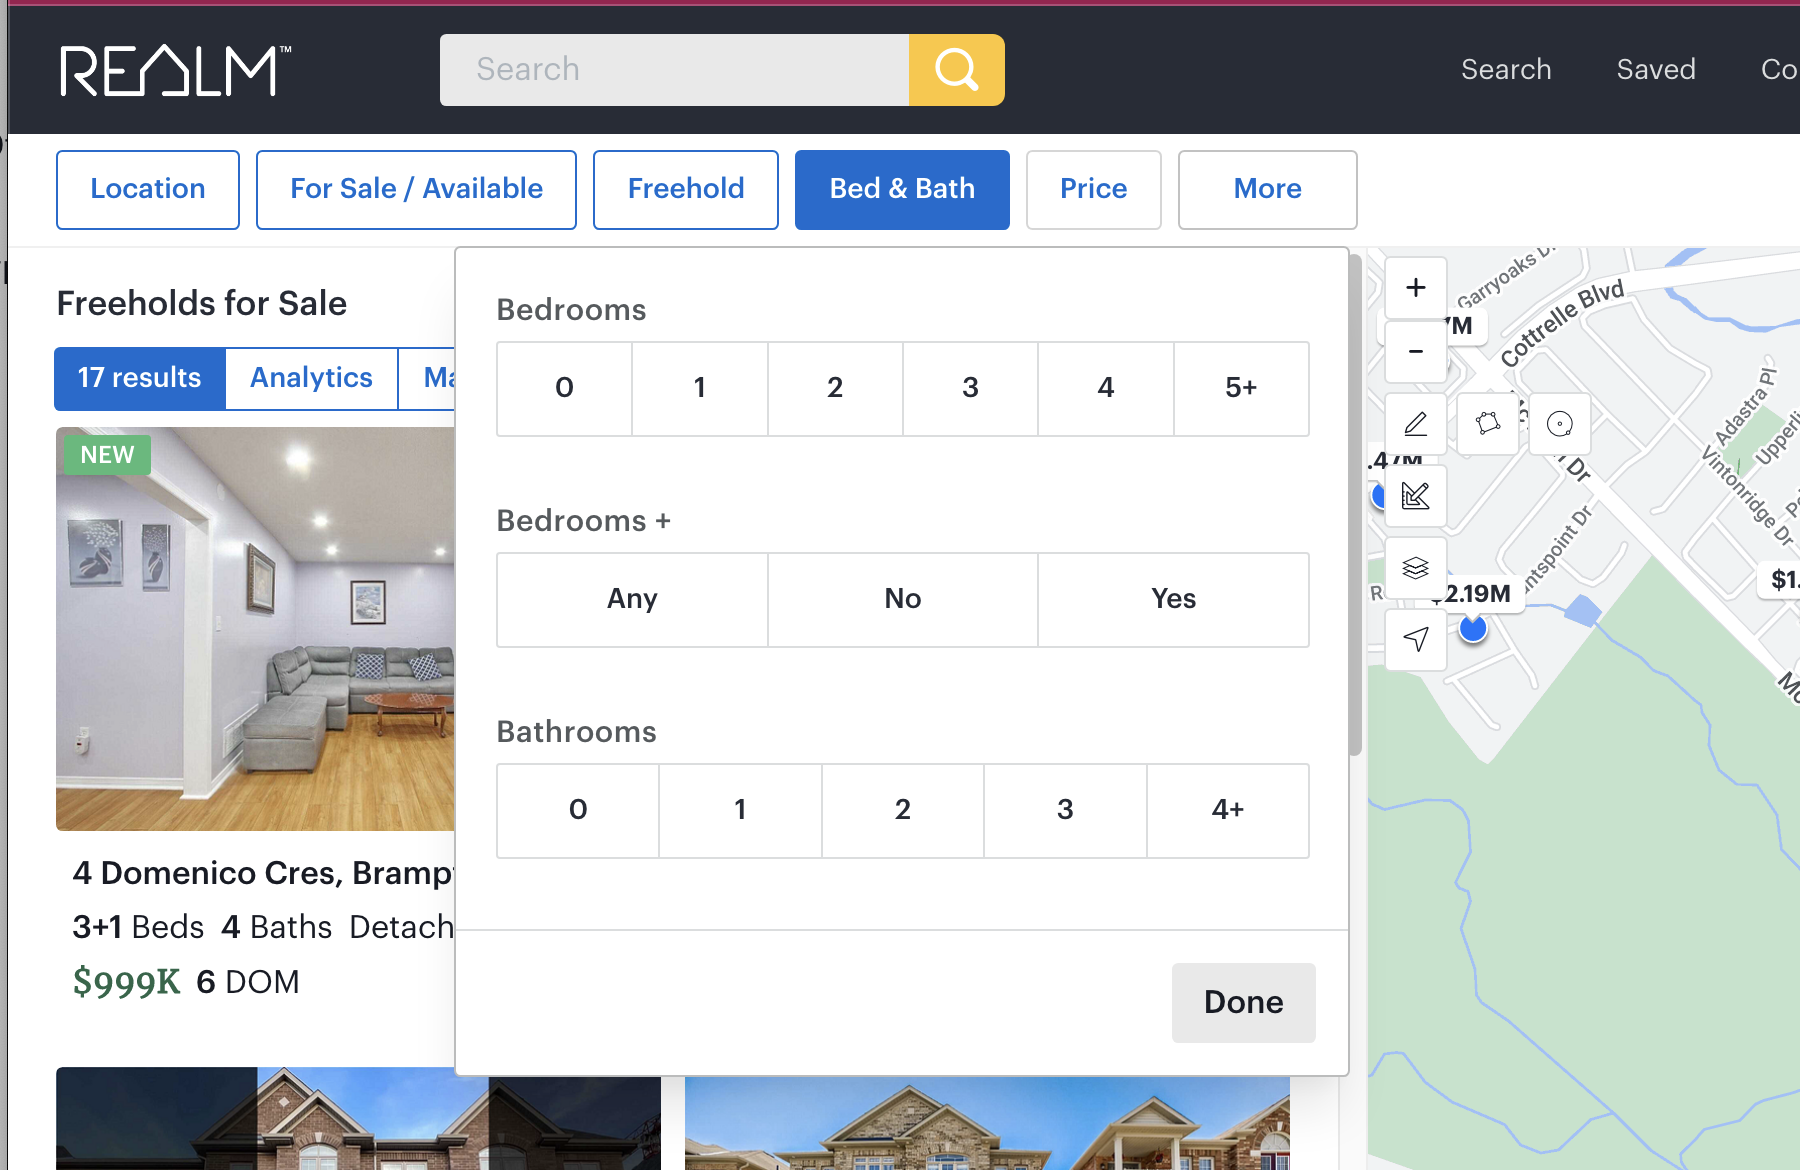Open the Price filter dropdown
The image size is (1800, 1170).
(1093, 189)
